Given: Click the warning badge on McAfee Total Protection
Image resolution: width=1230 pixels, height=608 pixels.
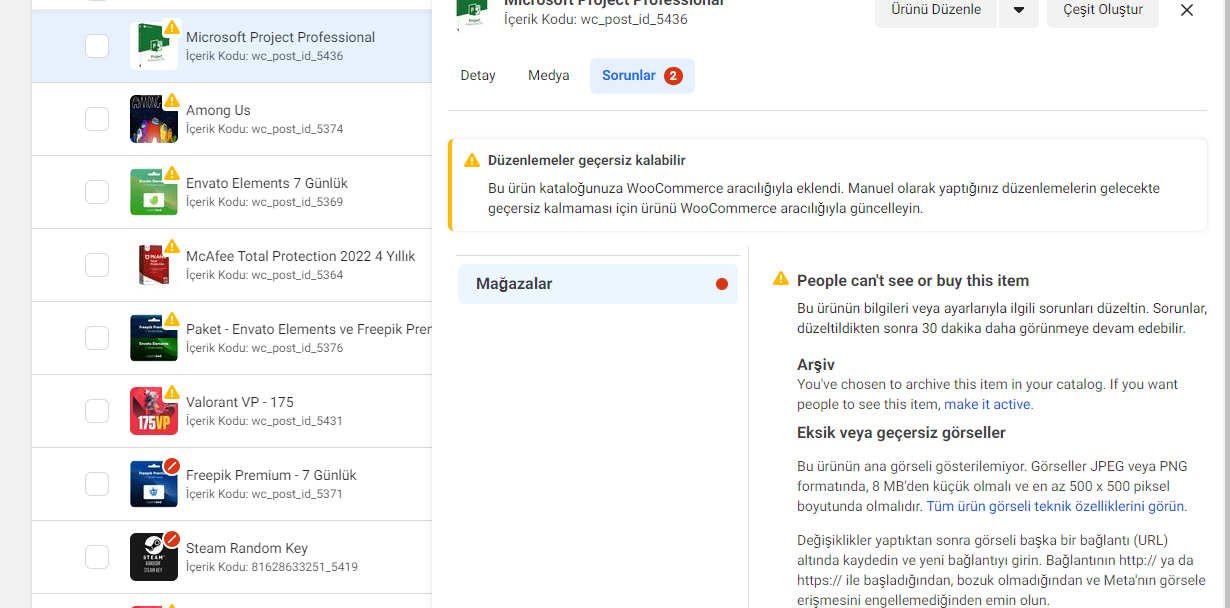Looking at the screenshot, I should [172, 246].
